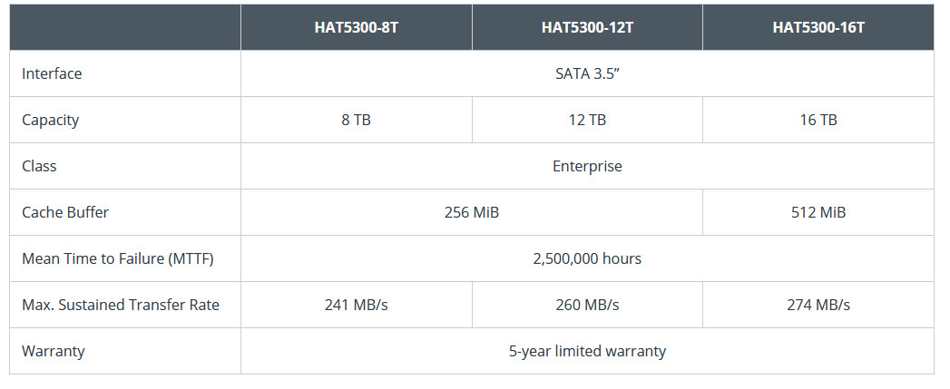Image resolution: width=950 pixels, height=389 pixels.
Task: Click the 16 TB capacity cell
Action: (x=818, y=120)
